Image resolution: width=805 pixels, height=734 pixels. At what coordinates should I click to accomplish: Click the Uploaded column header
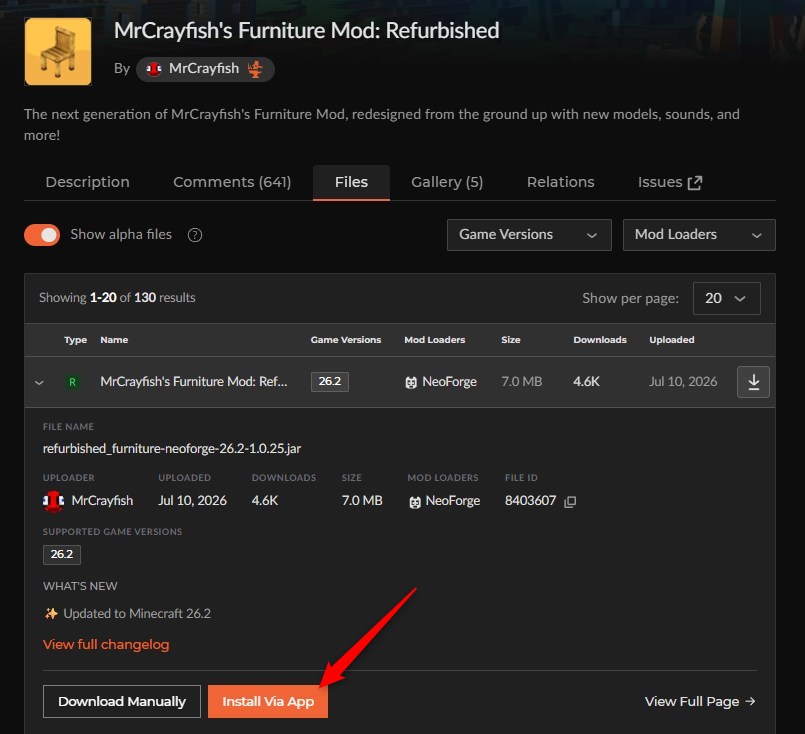pyautogui.click(x=672, y=340)
